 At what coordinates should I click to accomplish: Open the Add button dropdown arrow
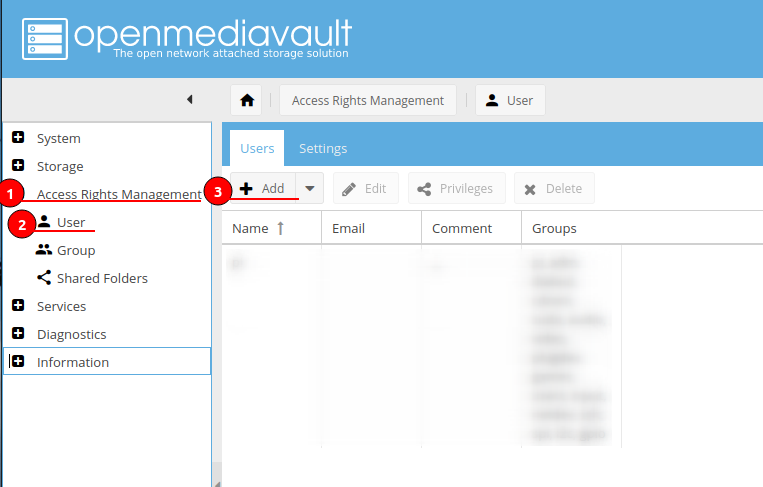[x=310, y=188]
